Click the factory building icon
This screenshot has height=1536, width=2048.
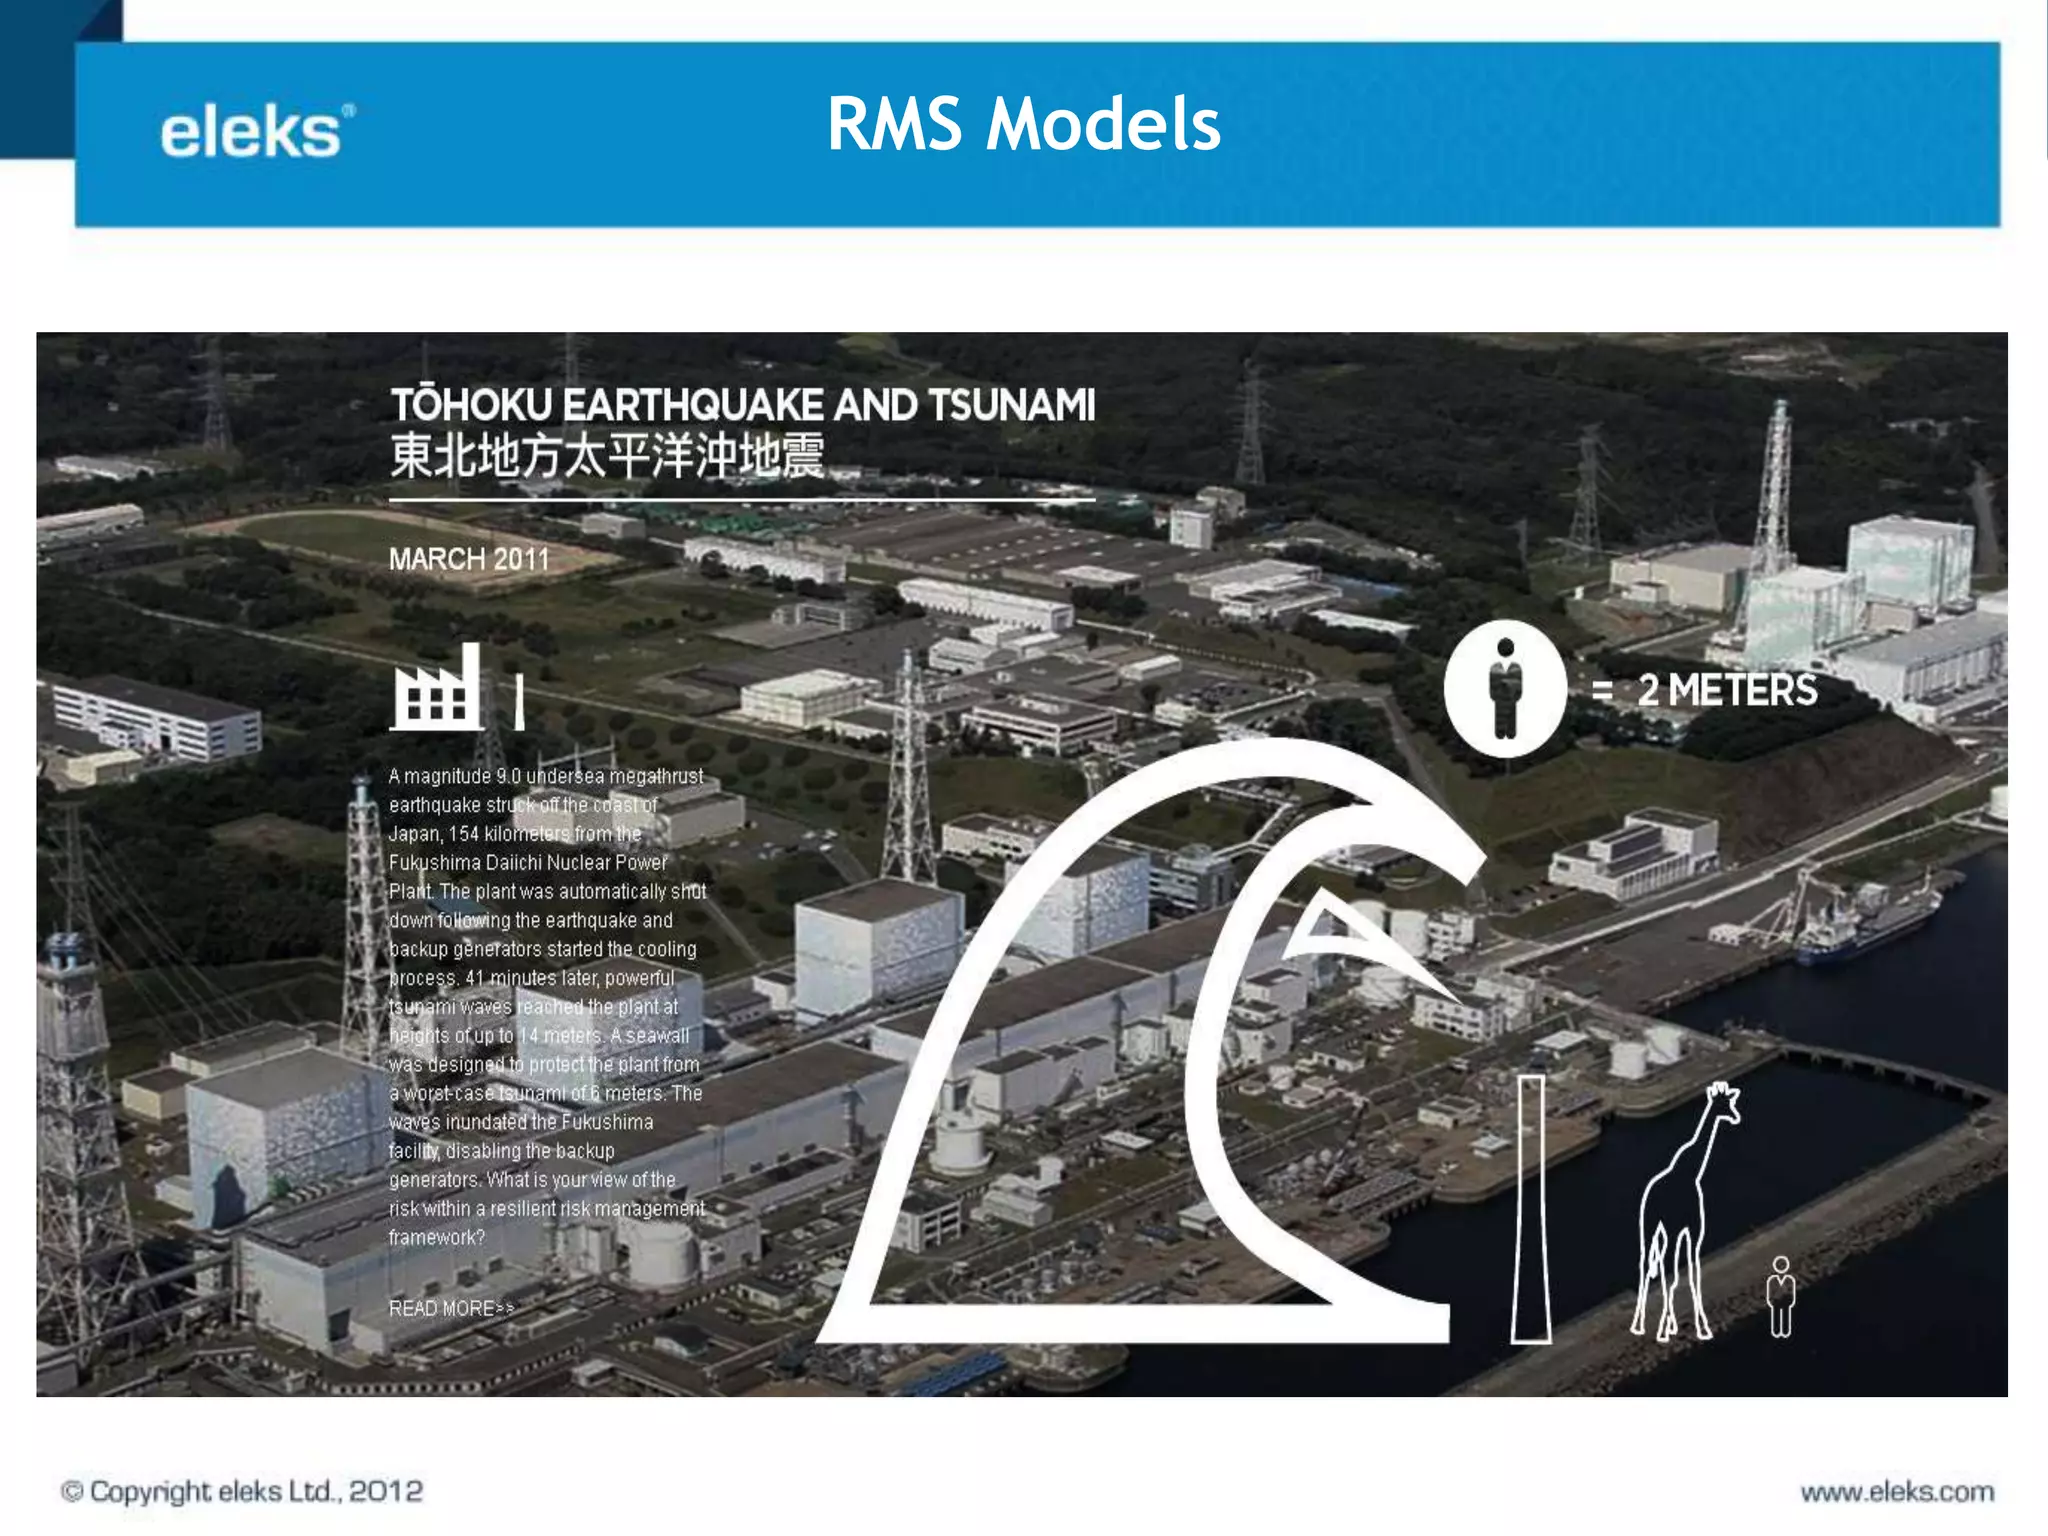437,687
